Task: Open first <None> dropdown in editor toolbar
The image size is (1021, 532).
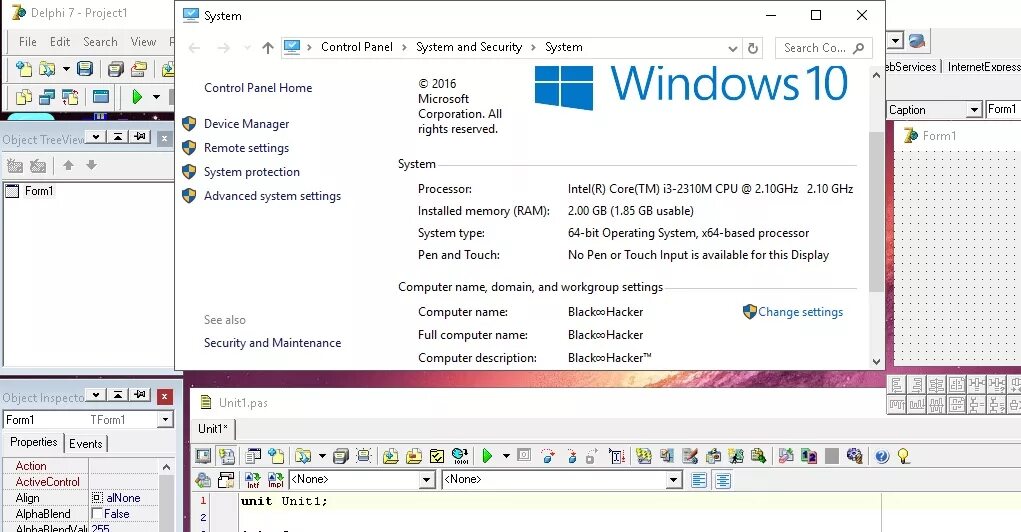Action: point(427,480)
